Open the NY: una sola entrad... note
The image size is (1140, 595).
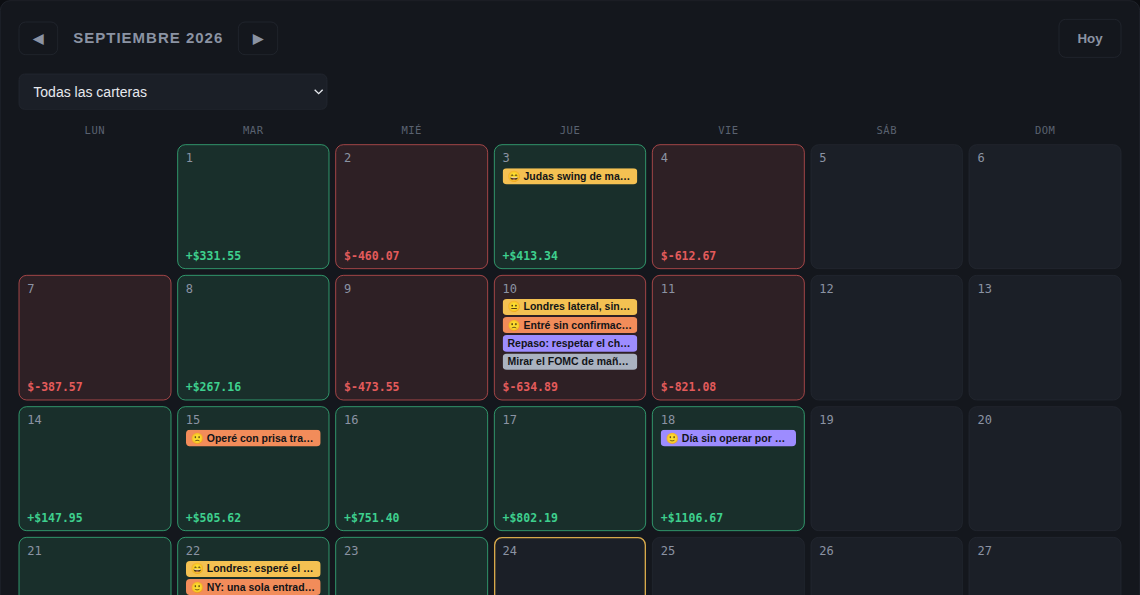point(253,587)
